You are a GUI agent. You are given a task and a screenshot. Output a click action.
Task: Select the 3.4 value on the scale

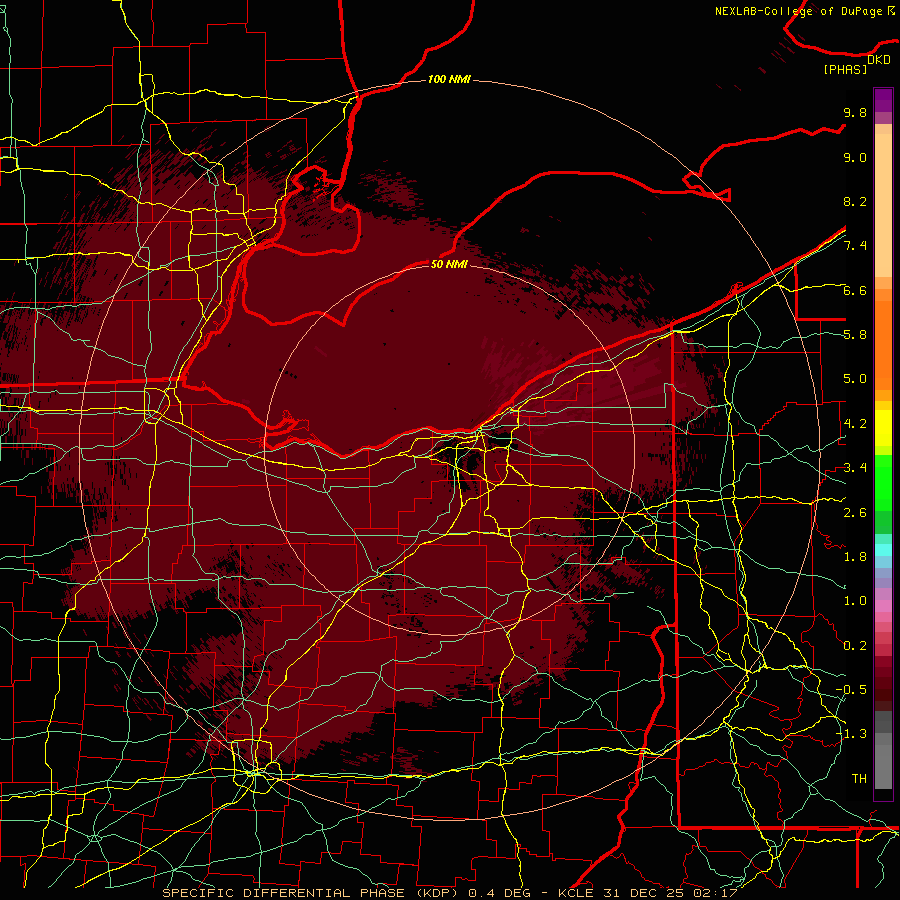tap(855, 468)
